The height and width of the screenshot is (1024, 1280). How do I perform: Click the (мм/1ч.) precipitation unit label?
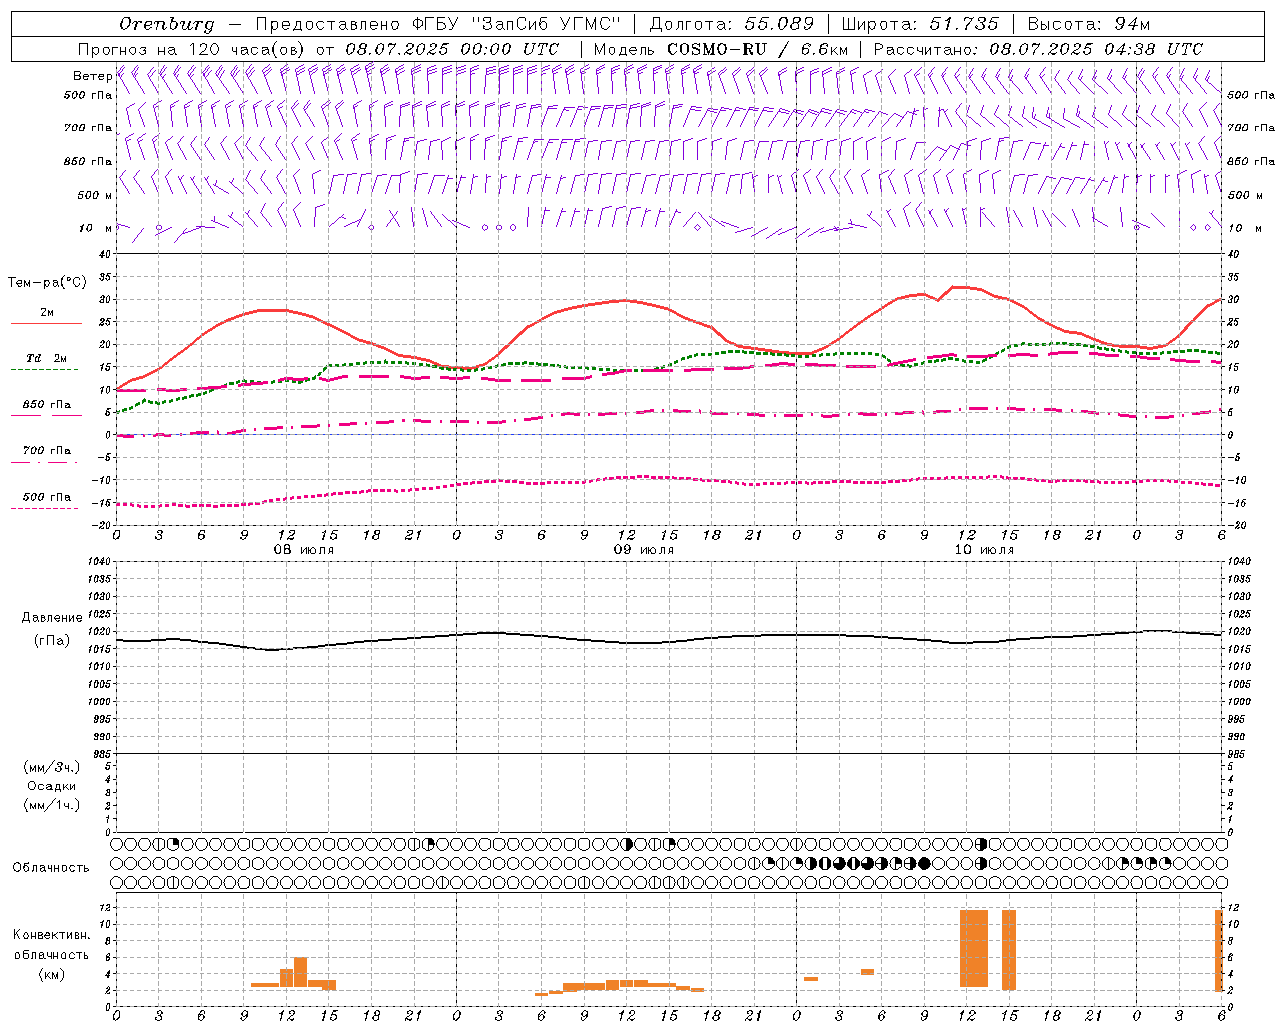point(51,805)
